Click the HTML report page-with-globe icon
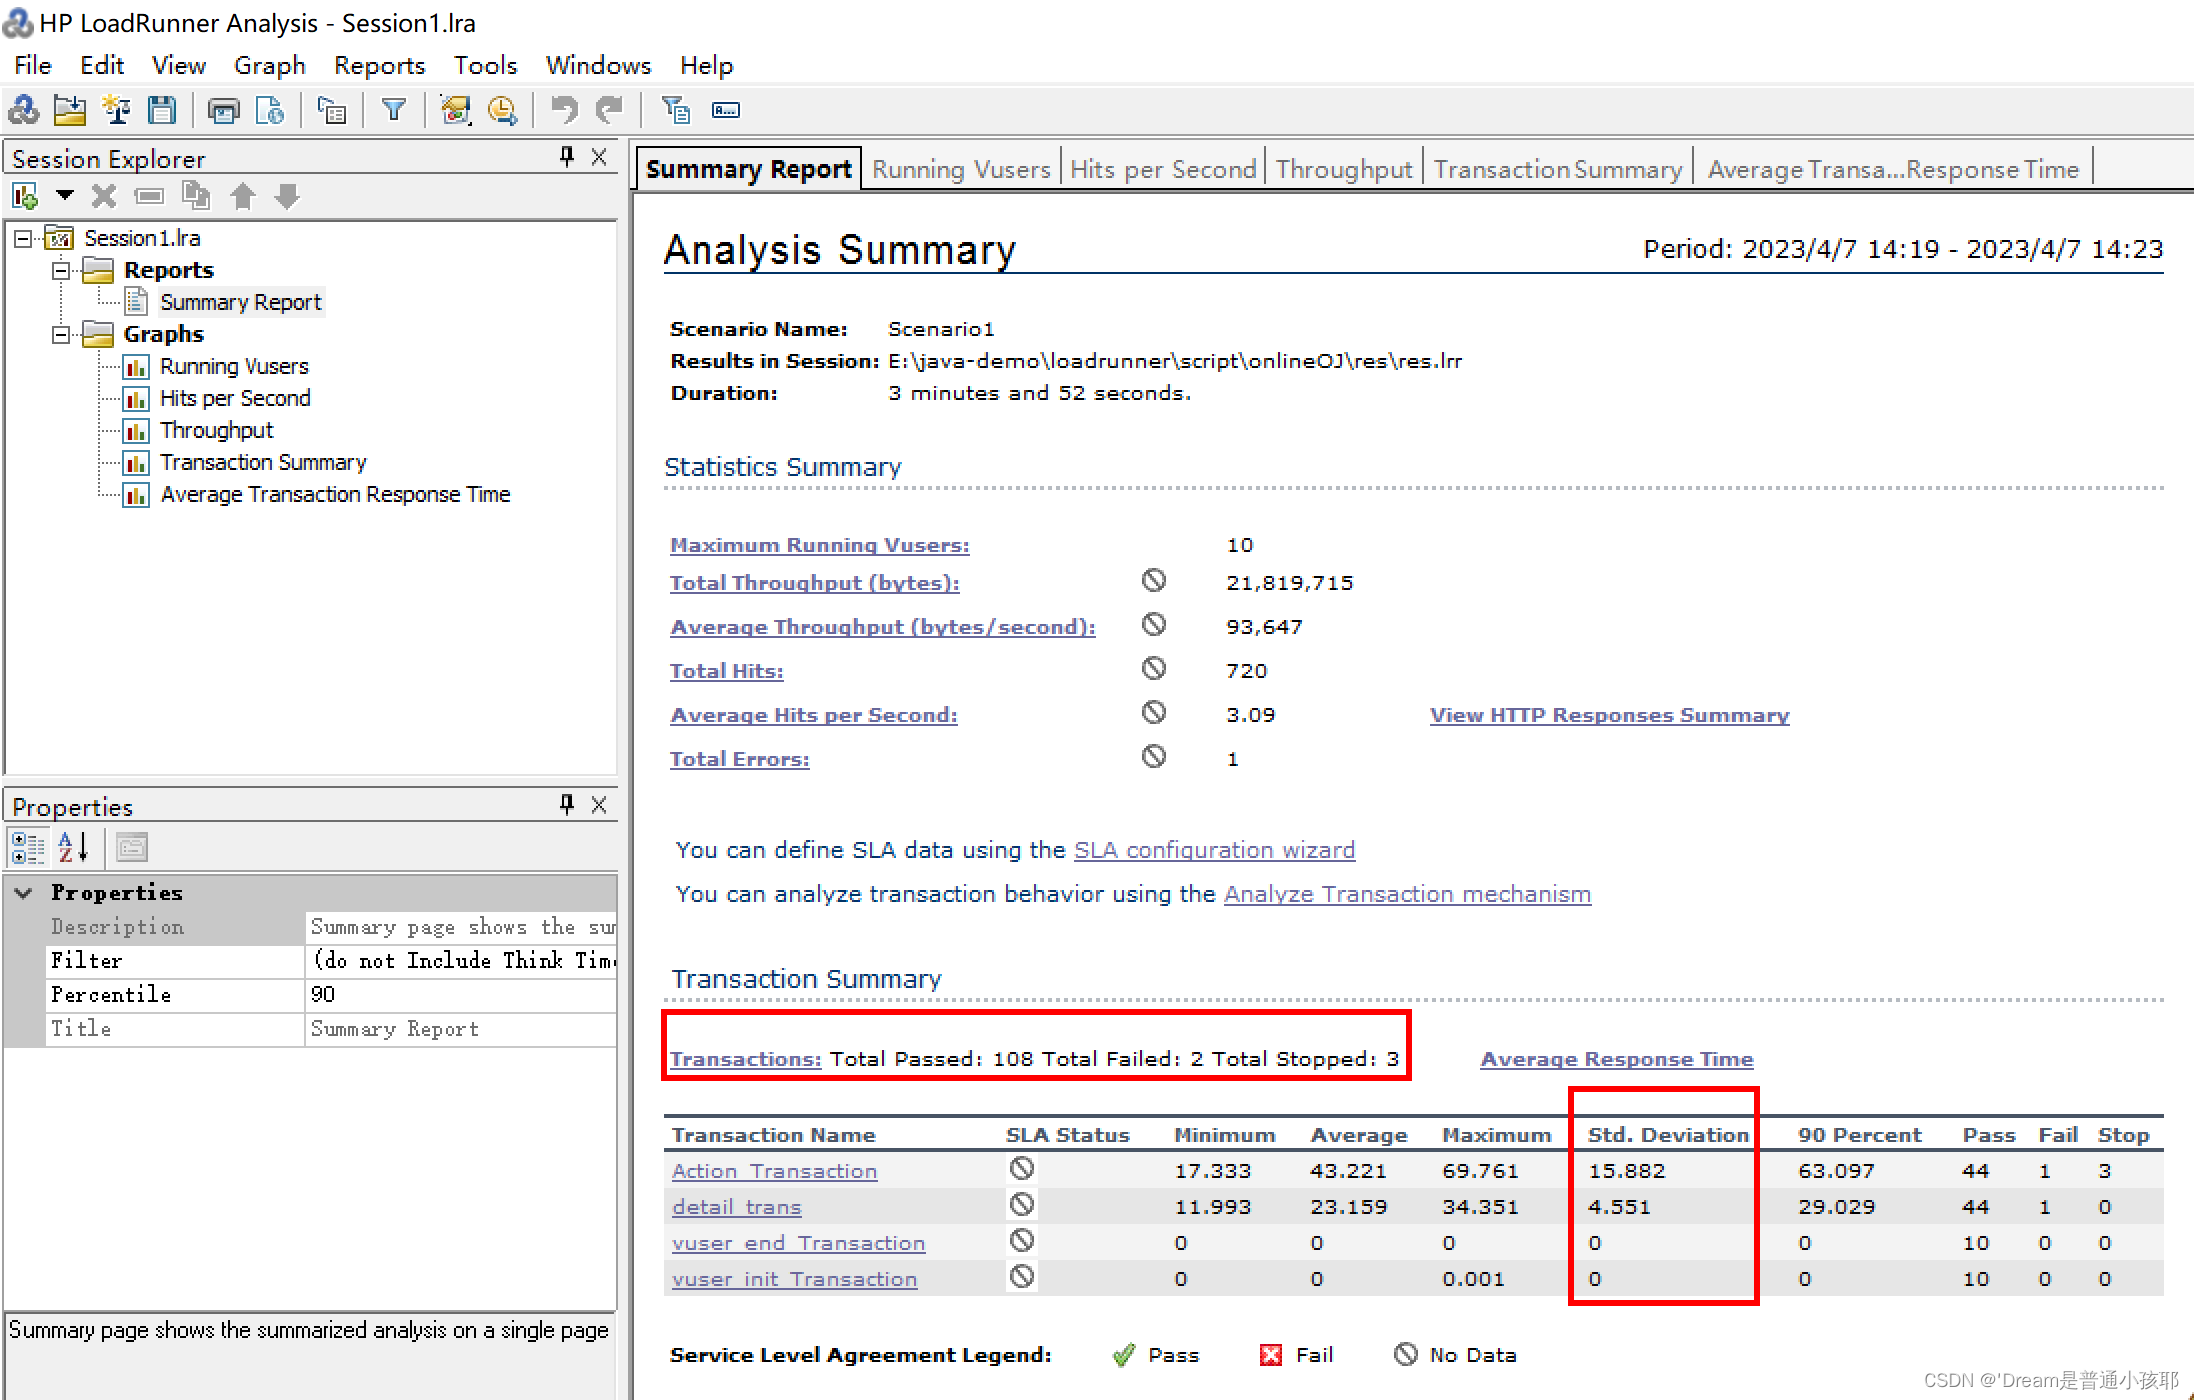This screenshot has width=2194, height=1400. [270, 110]
